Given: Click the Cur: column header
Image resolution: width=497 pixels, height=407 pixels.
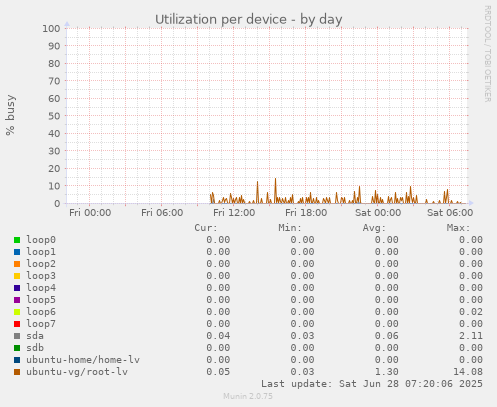Looking at the screenshot, I should 206,228.
